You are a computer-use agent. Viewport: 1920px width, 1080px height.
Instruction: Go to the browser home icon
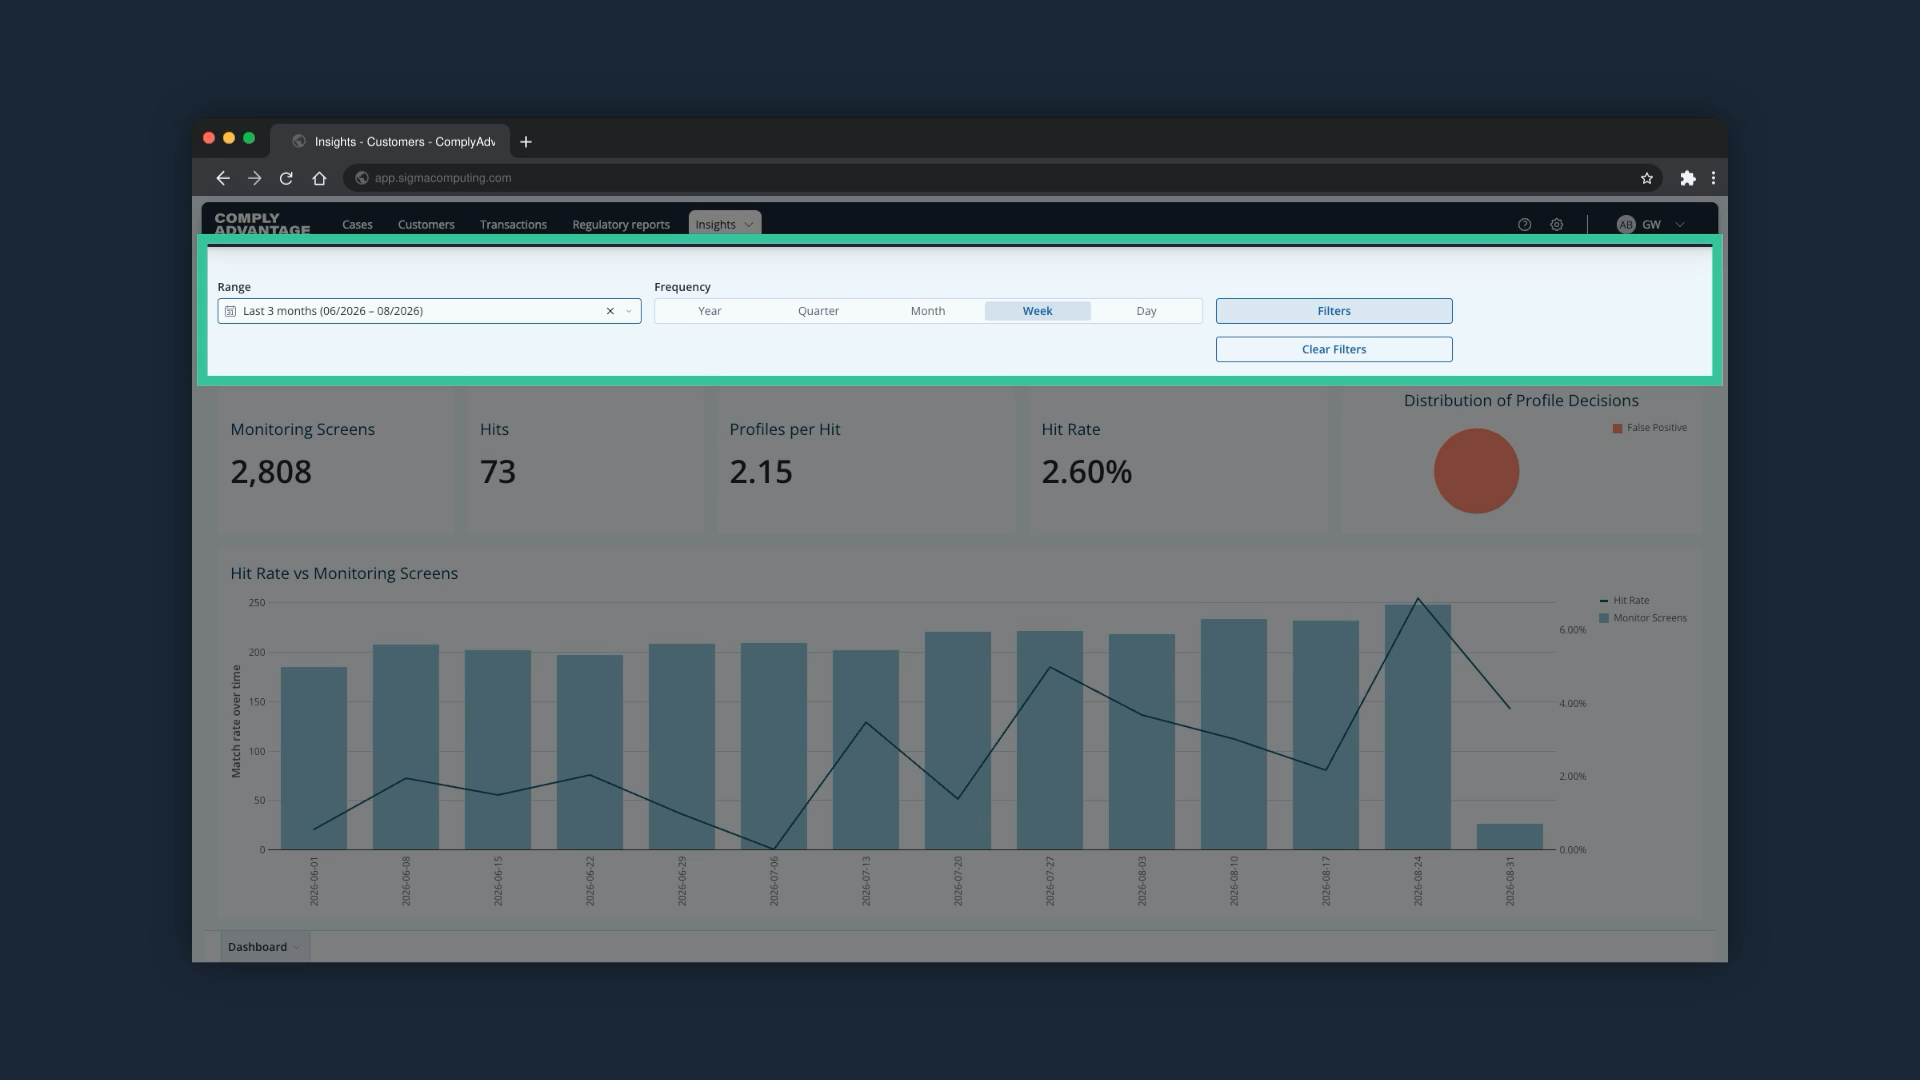[x=319, y=178]
